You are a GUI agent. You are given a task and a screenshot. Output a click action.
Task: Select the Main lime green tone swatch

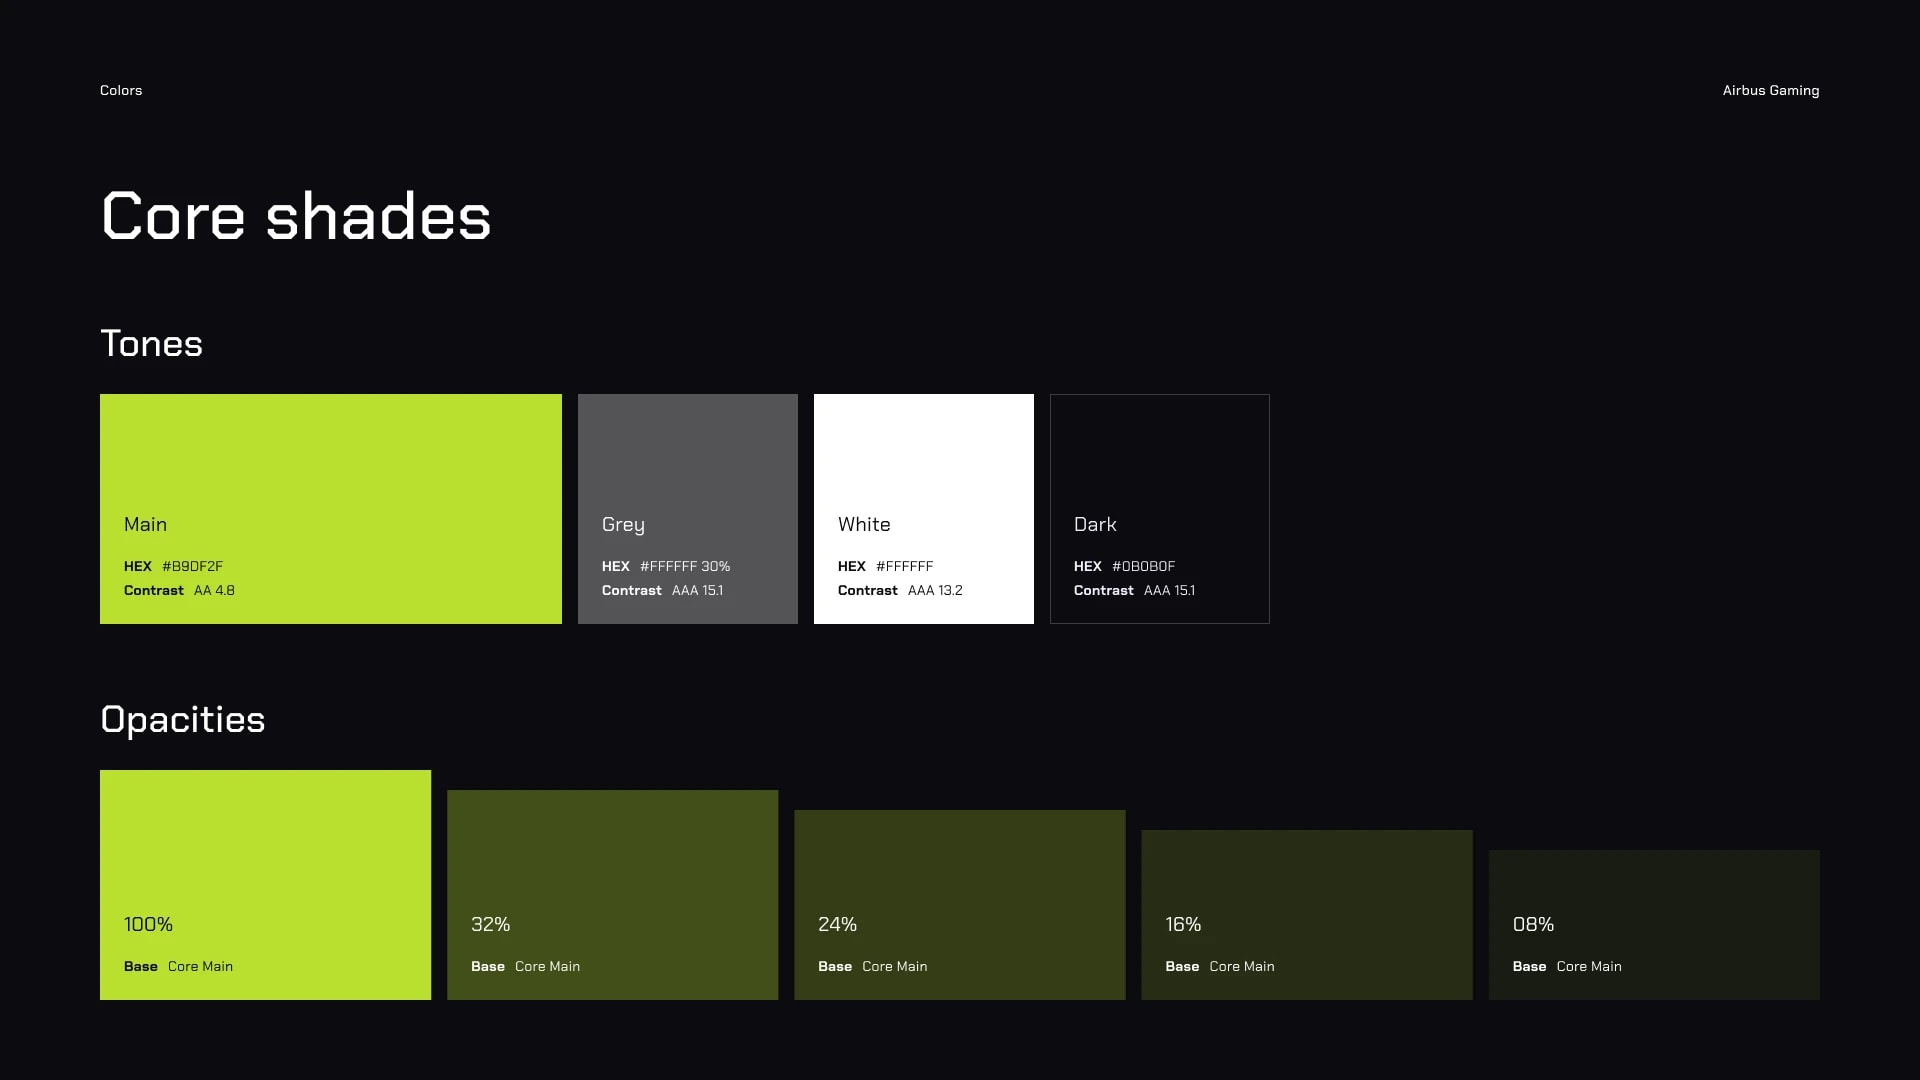(331, 509)
